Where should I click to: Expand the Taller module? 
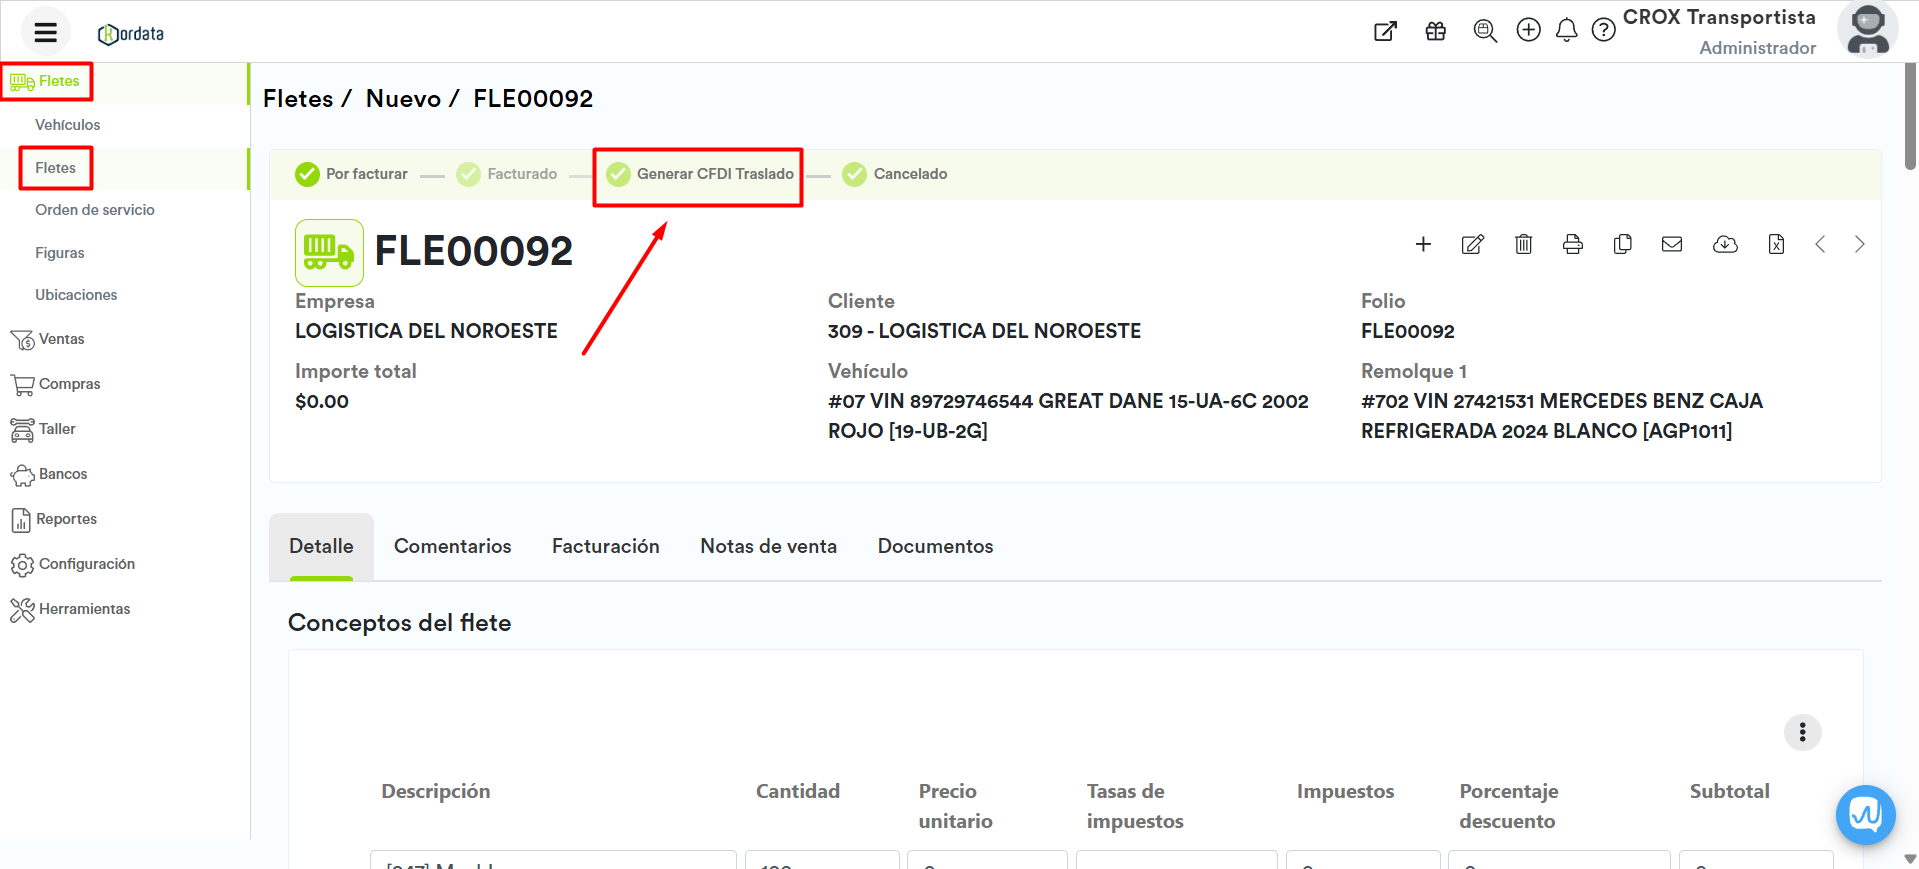[42, 429]
